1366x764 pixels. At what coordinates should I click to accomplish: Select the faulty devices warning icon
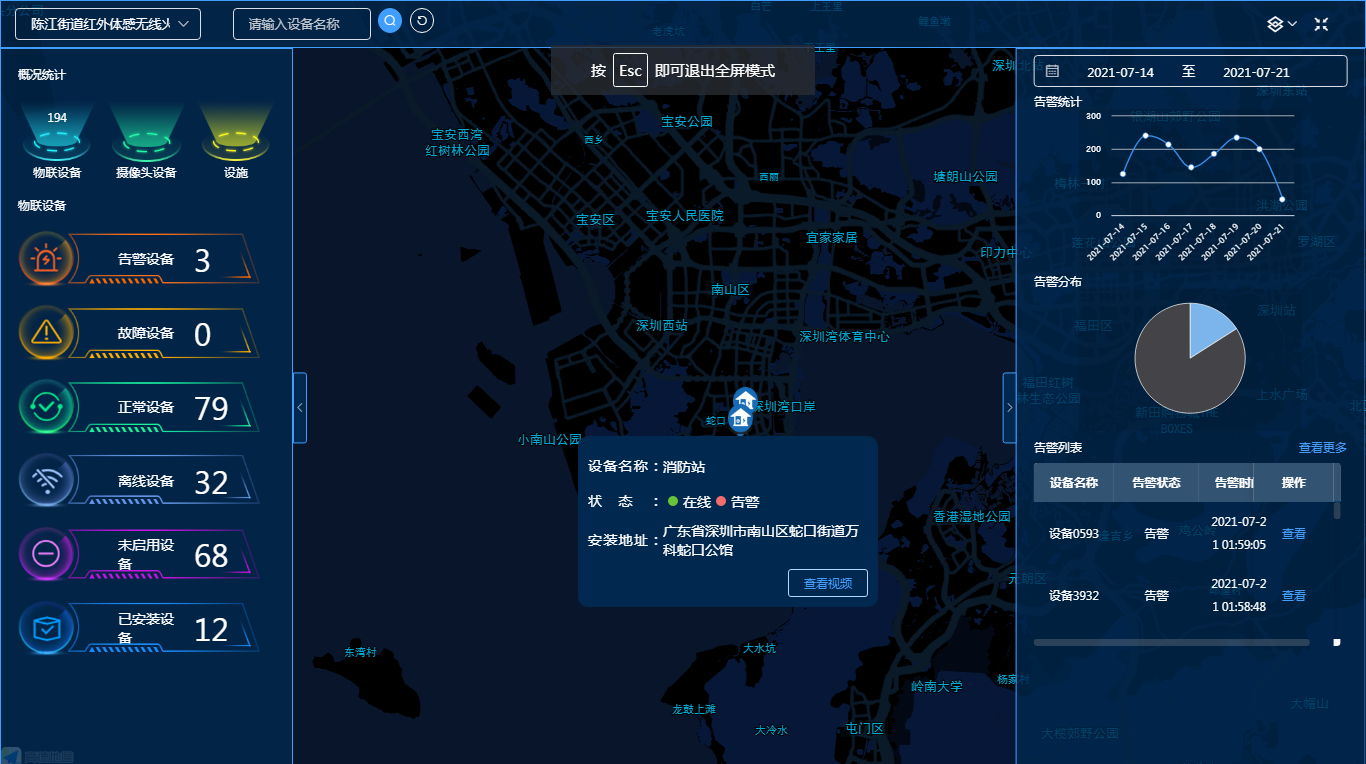click(46, 333)
